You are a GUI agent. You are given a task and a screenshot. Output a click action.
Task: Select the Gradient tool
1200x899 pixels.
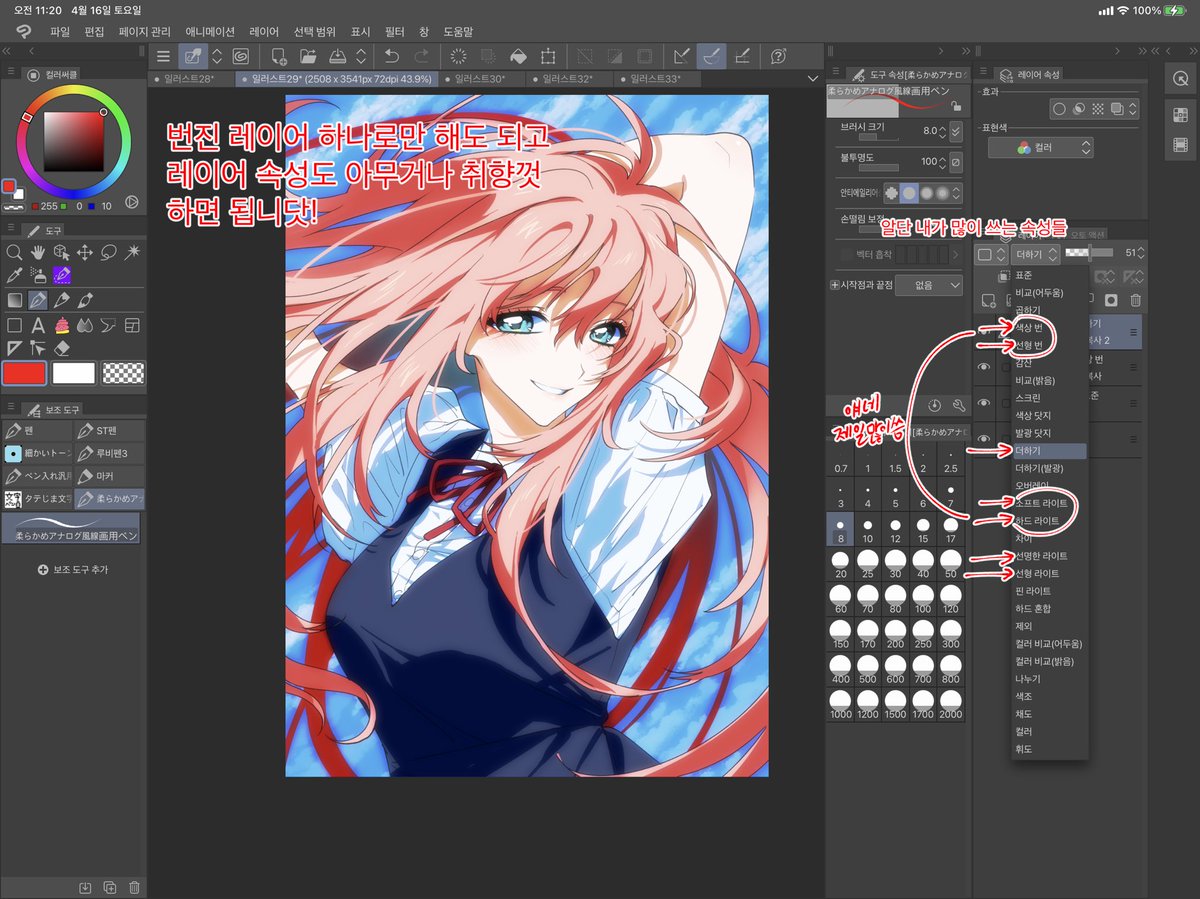[x=14, y=300]
